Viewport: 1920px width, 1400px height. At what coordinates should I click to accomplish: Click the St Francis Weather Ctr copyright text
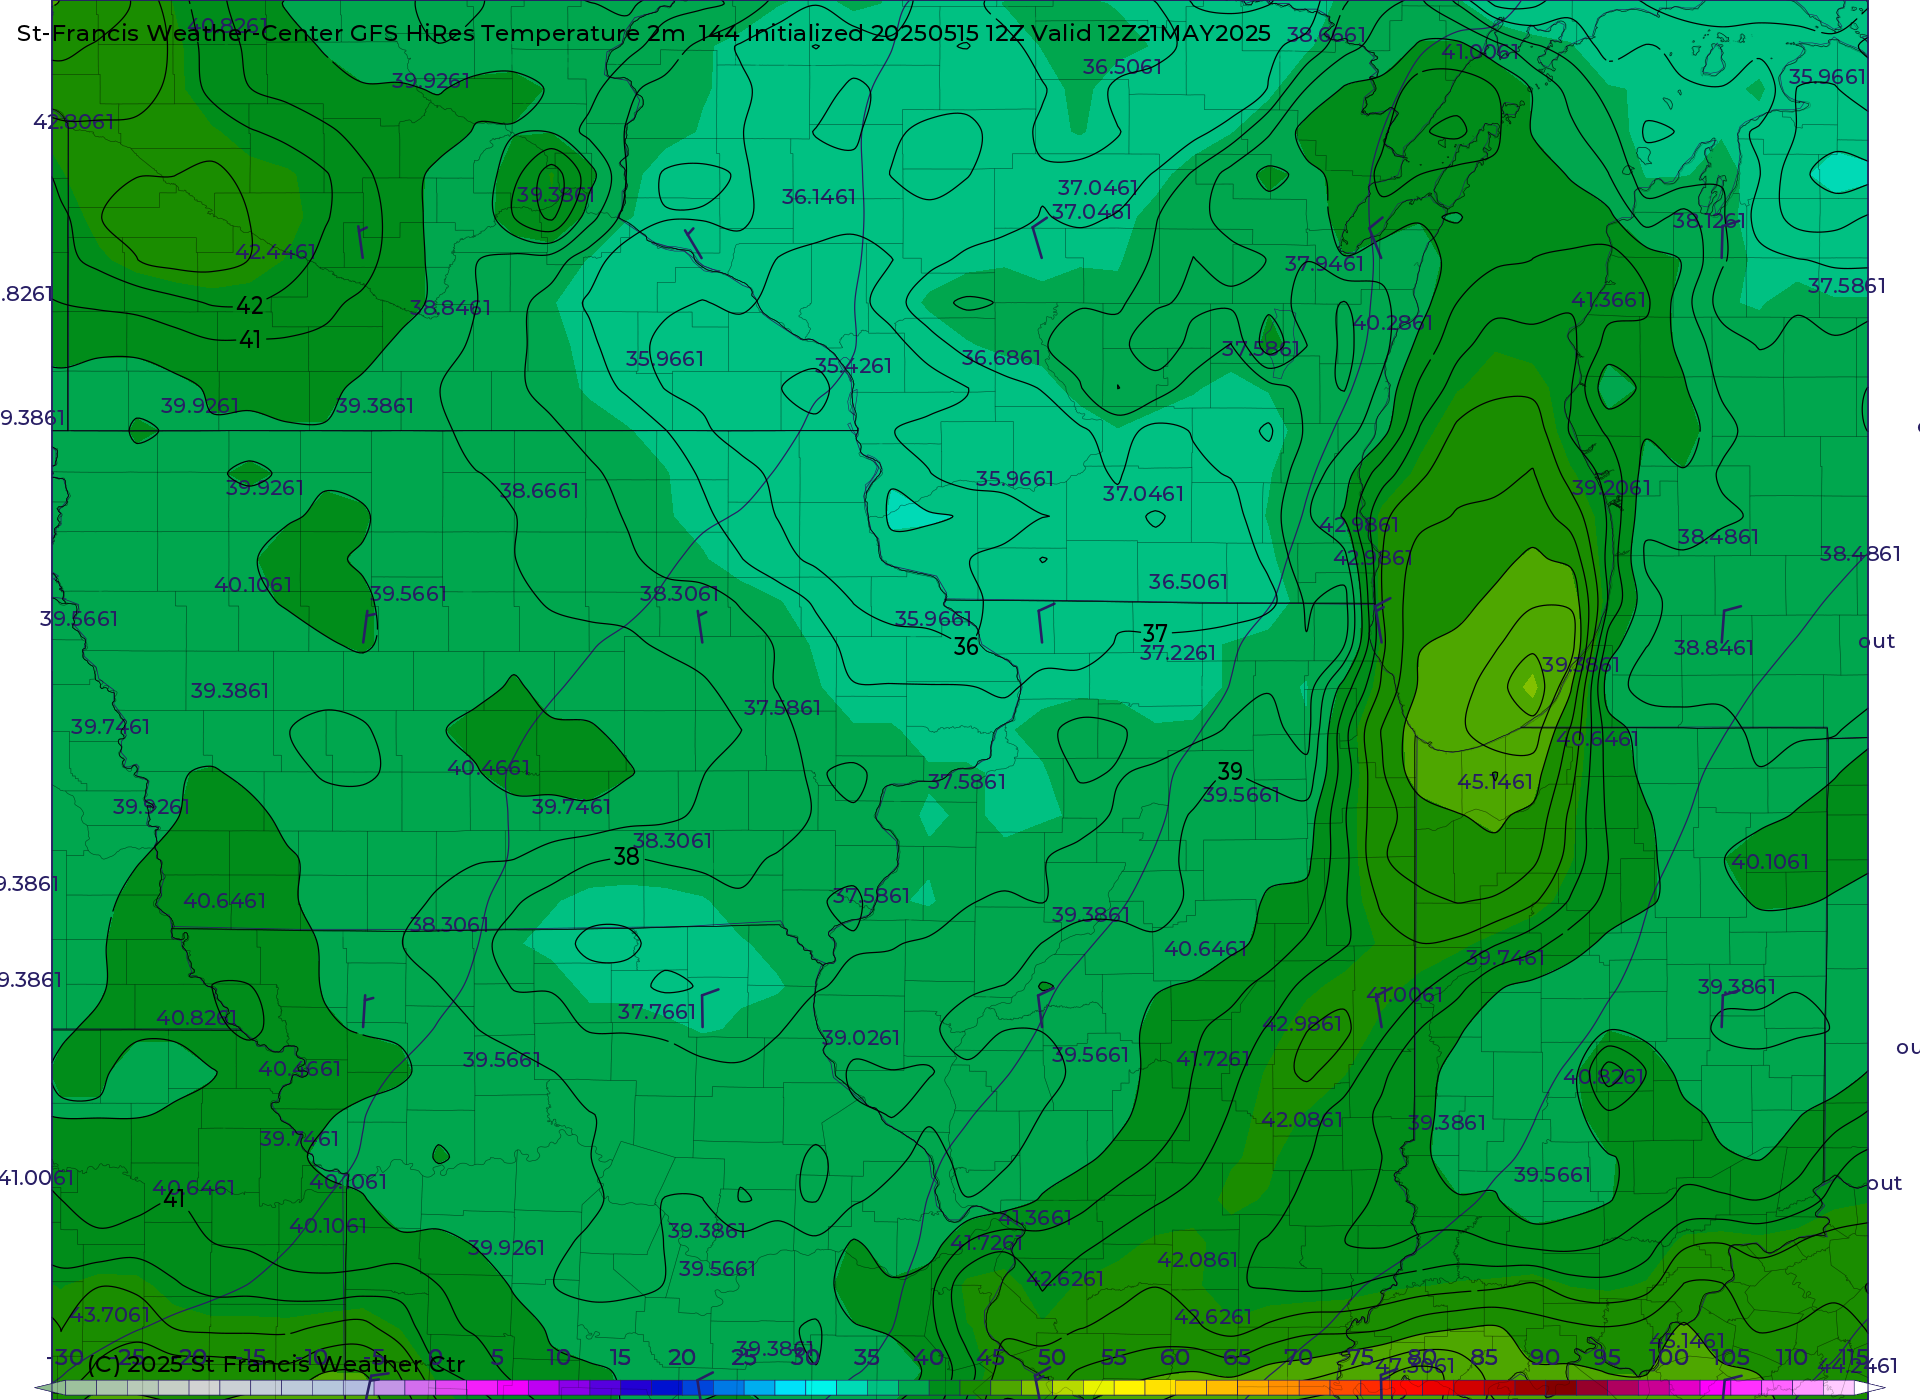coord(275,1364)
